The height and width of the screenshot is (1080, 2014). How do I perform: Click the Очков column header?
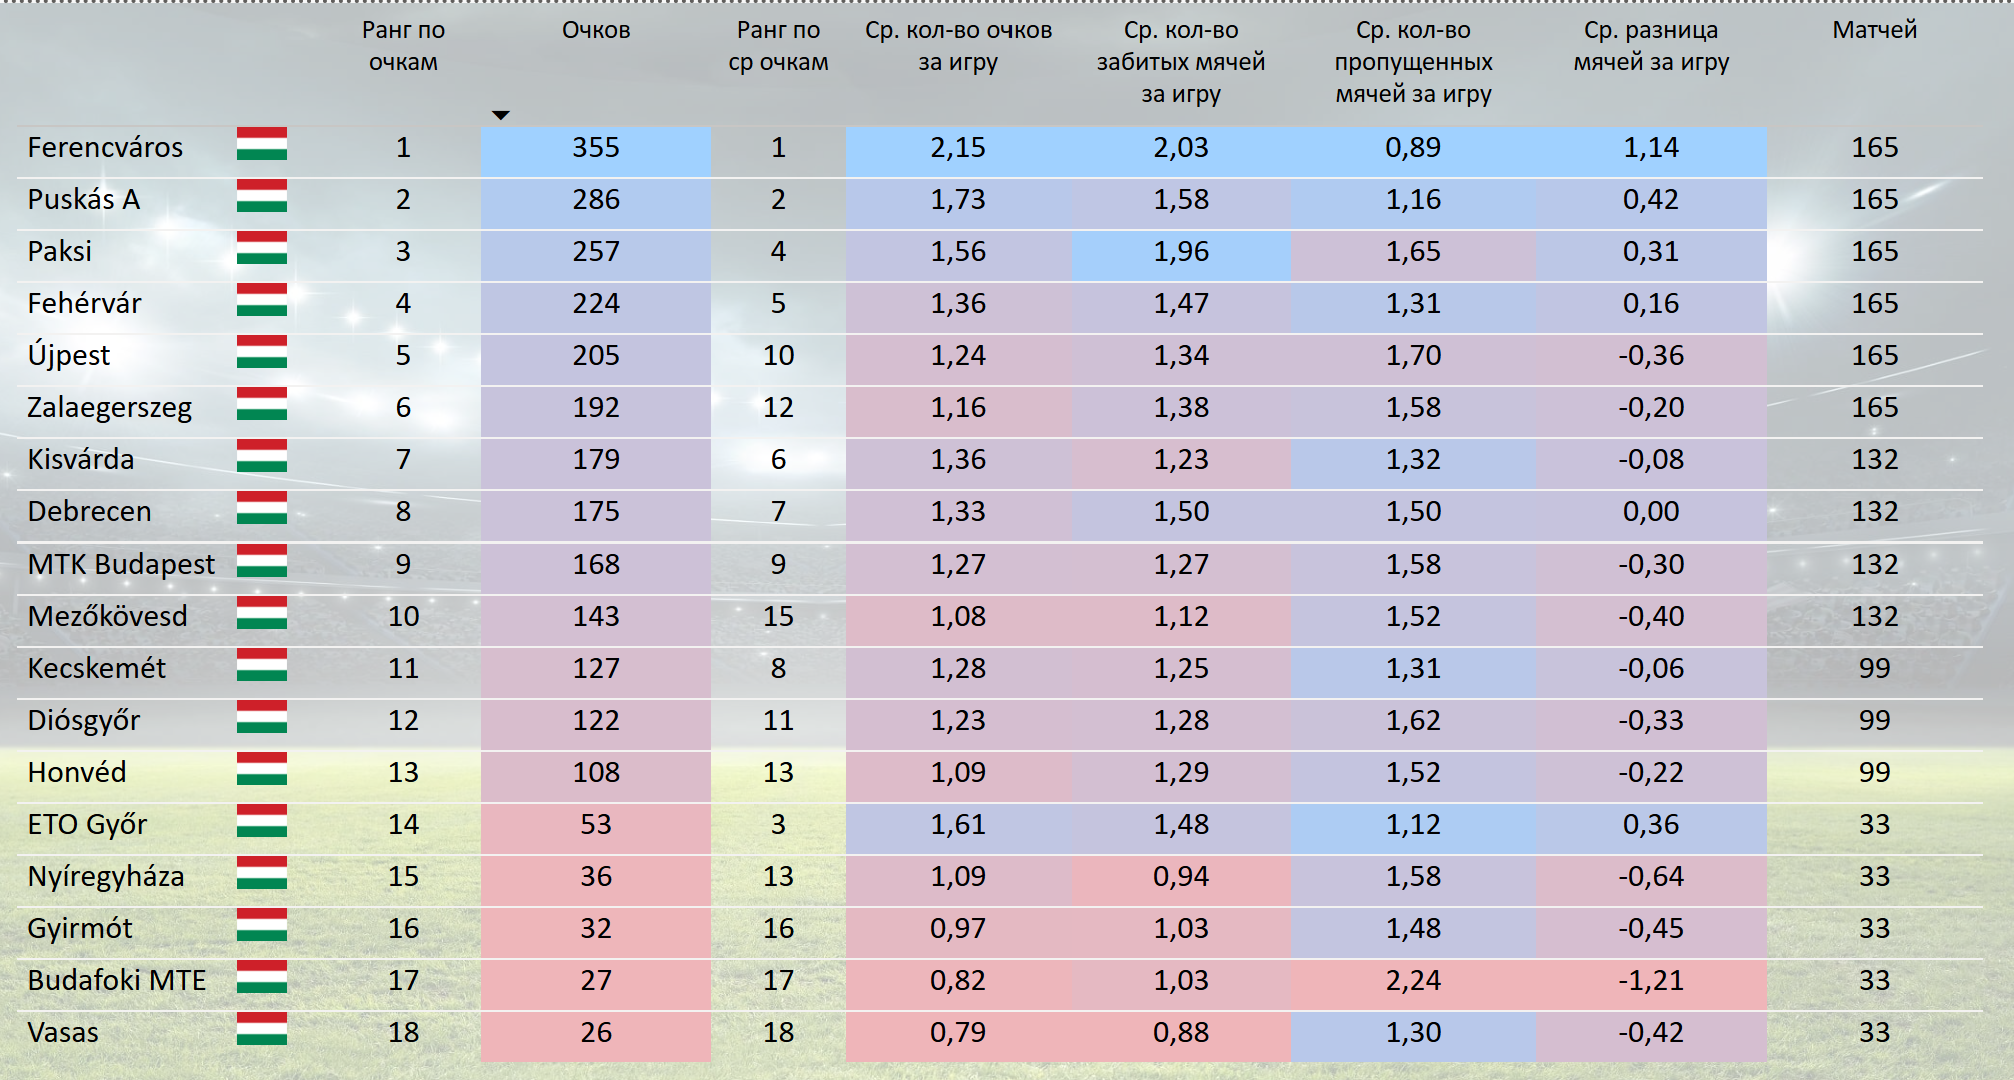596,30
